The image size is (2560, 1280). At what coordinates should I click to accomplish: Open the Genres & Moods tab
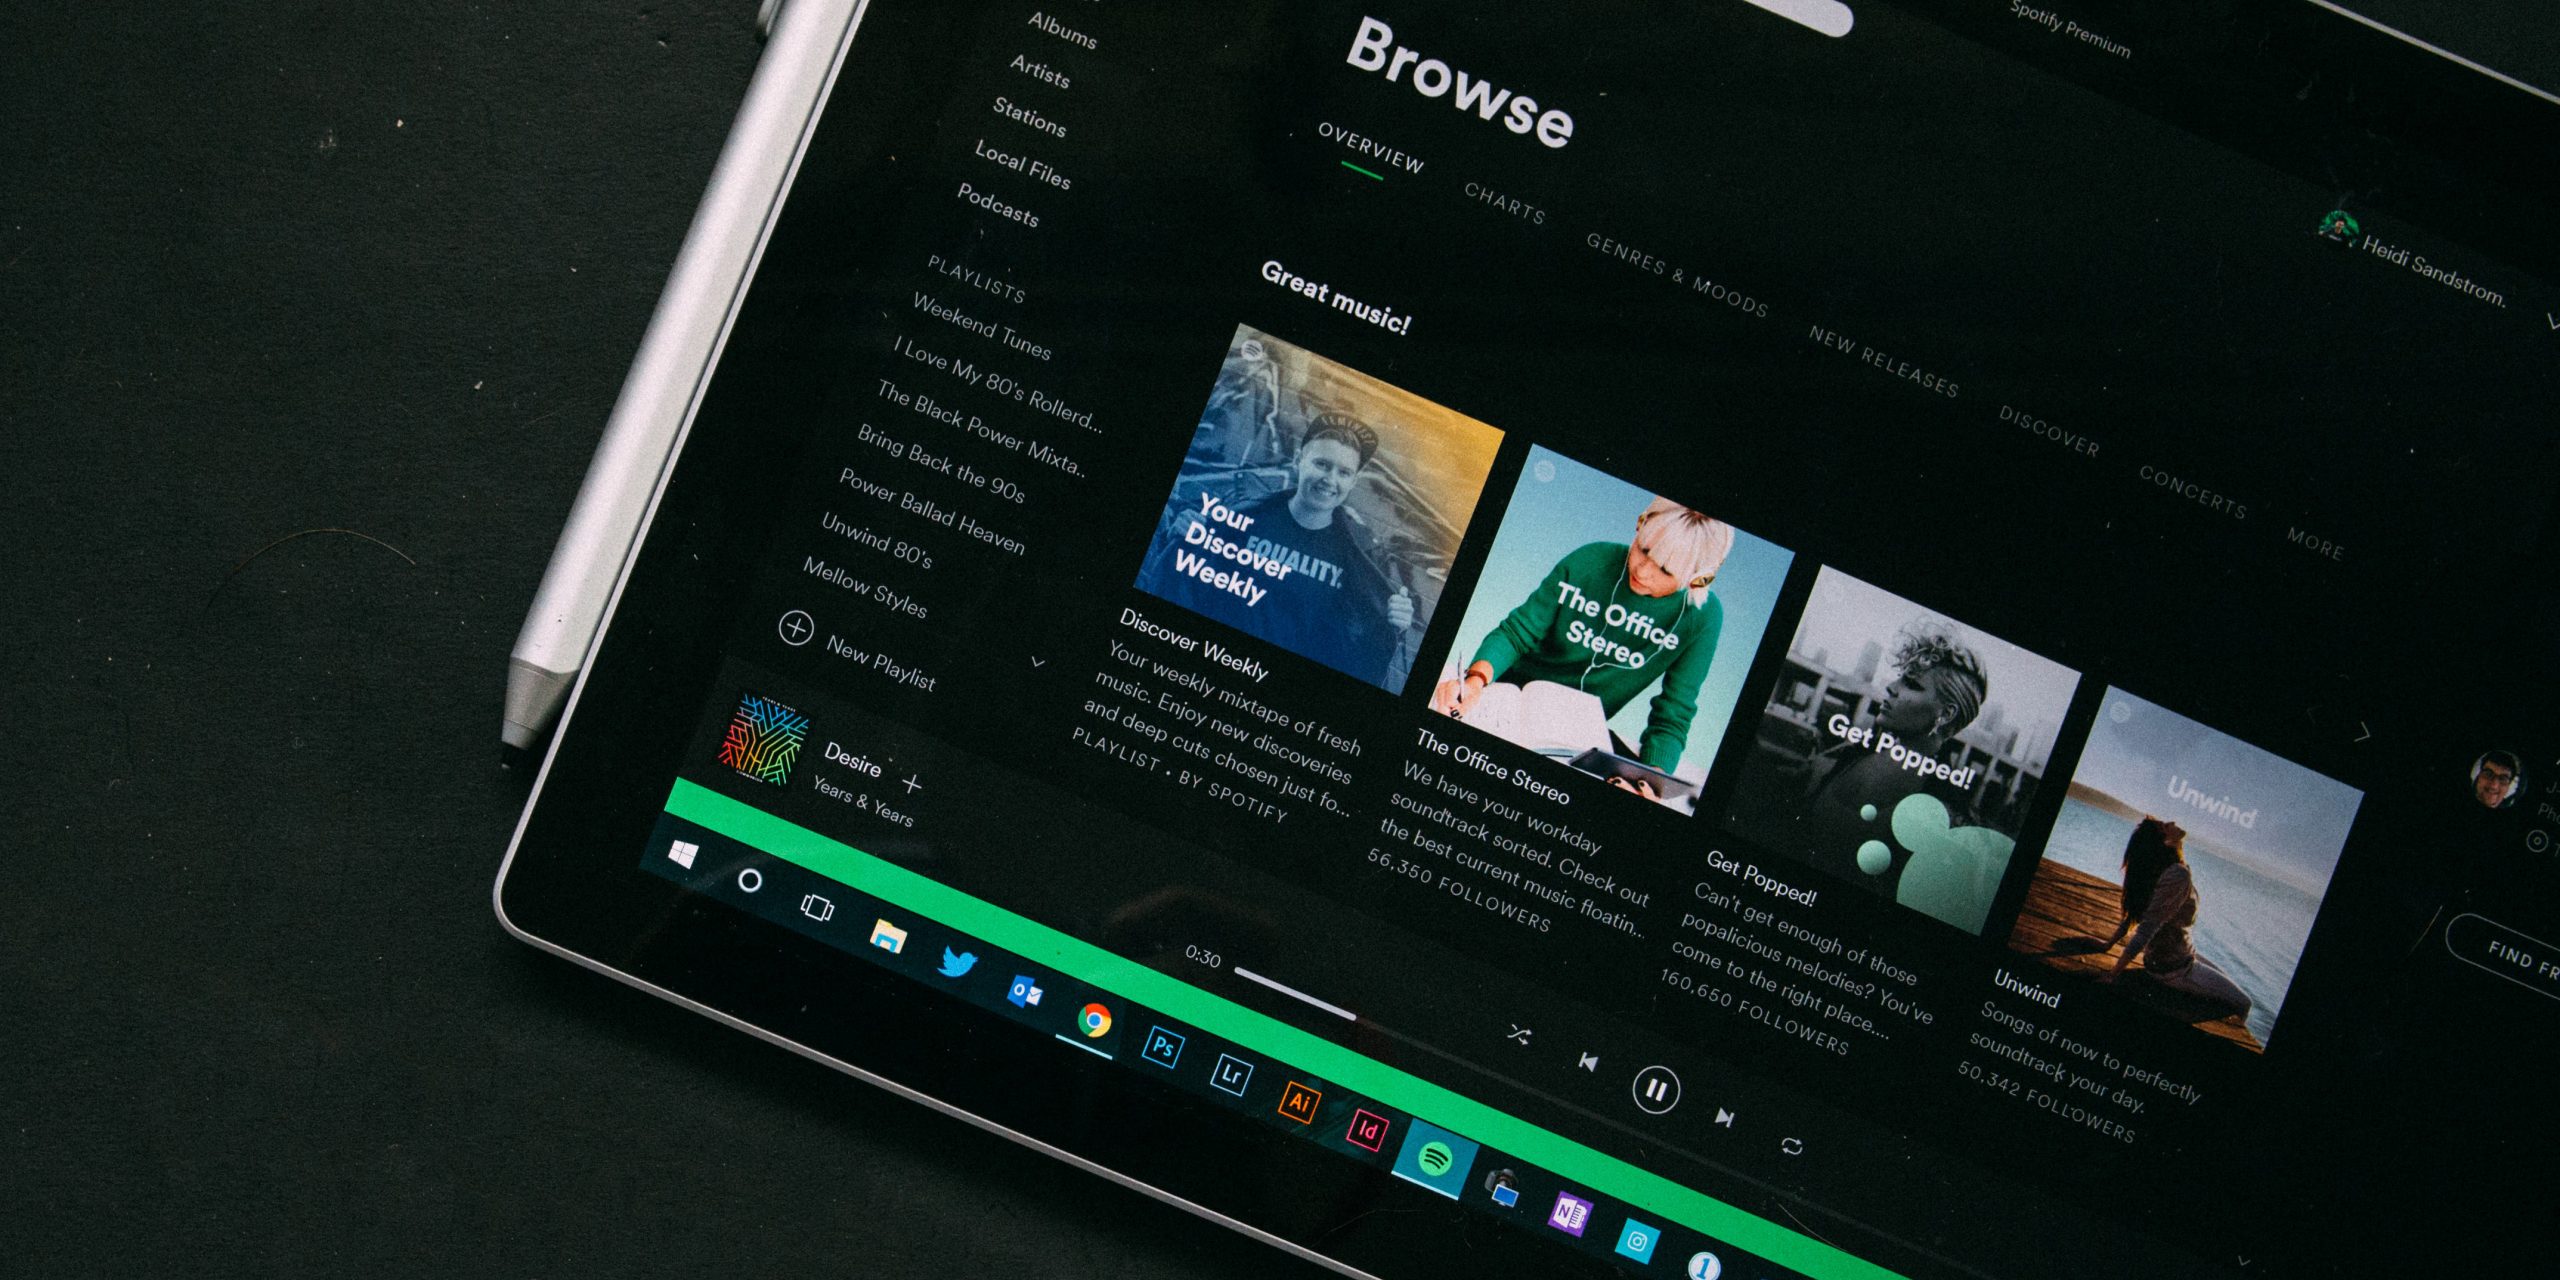[x=1677, y=274]
